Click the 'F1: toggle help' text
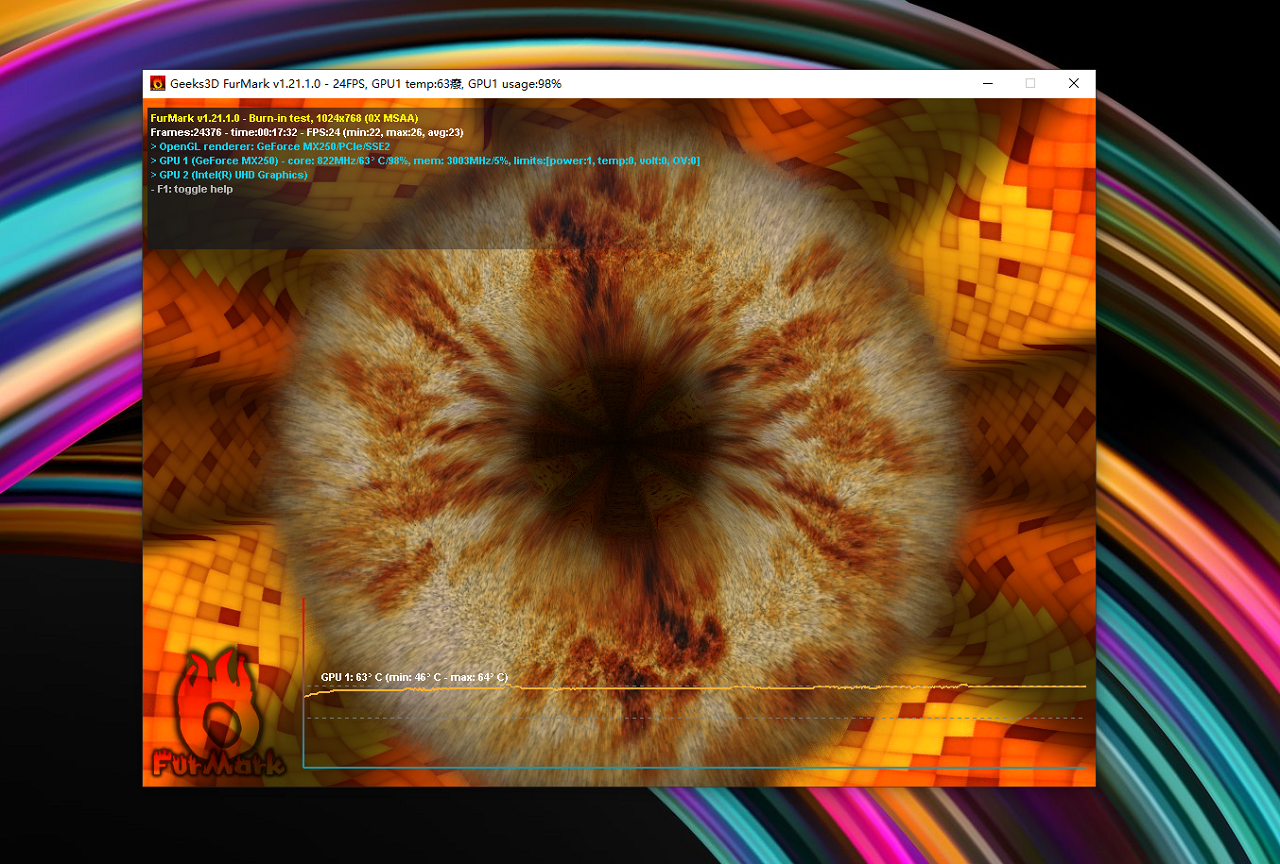Screen dimensions: 1280x864 [x=192, y=189]
